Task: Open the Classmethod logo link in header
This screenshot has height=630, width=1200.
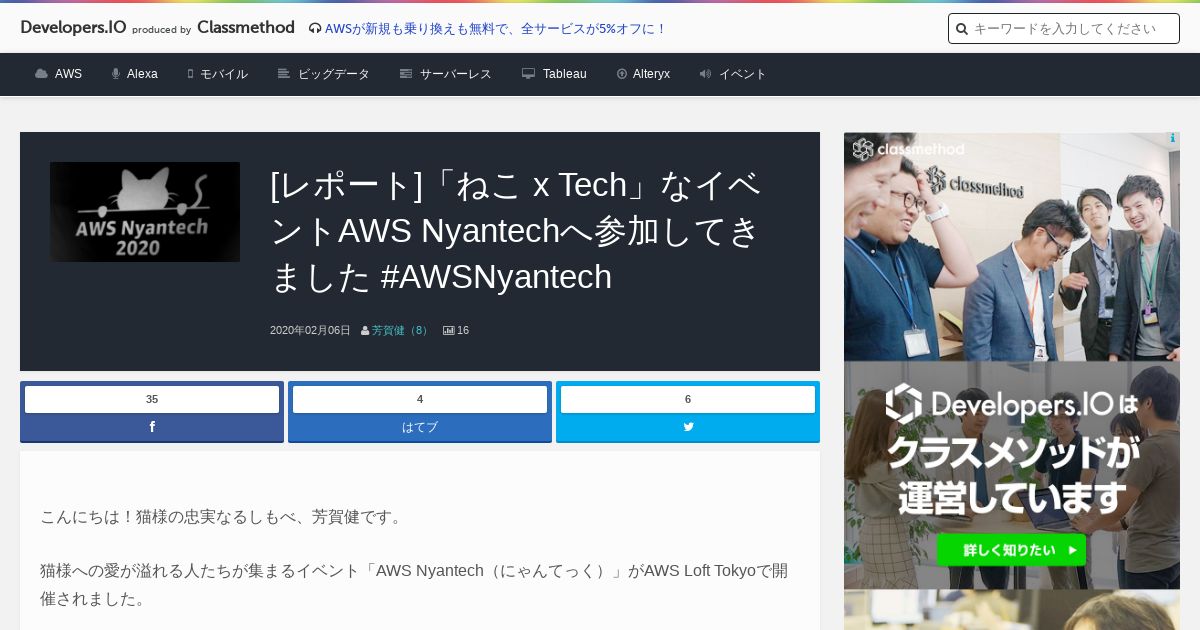Action: coord(246,27)
